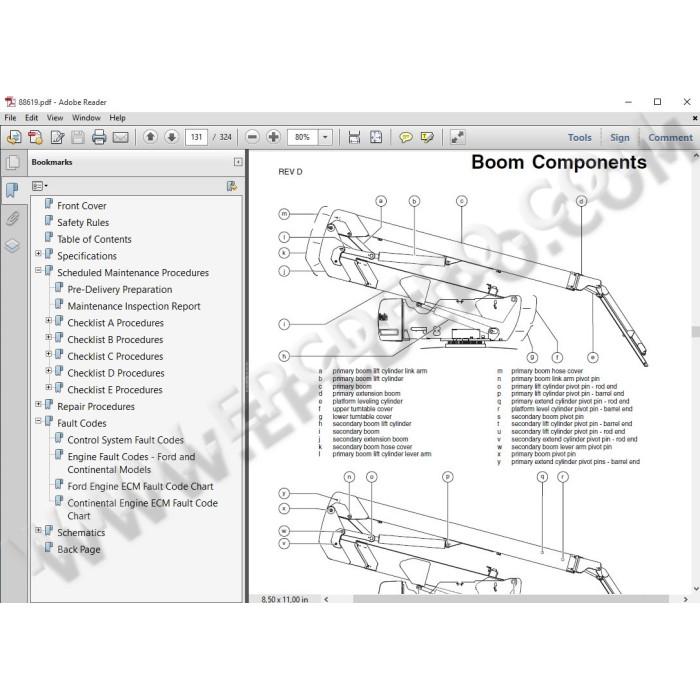Open the View menu
Image resolution: width=700 pixels, height=700 pixels.
tap(55, 118)
